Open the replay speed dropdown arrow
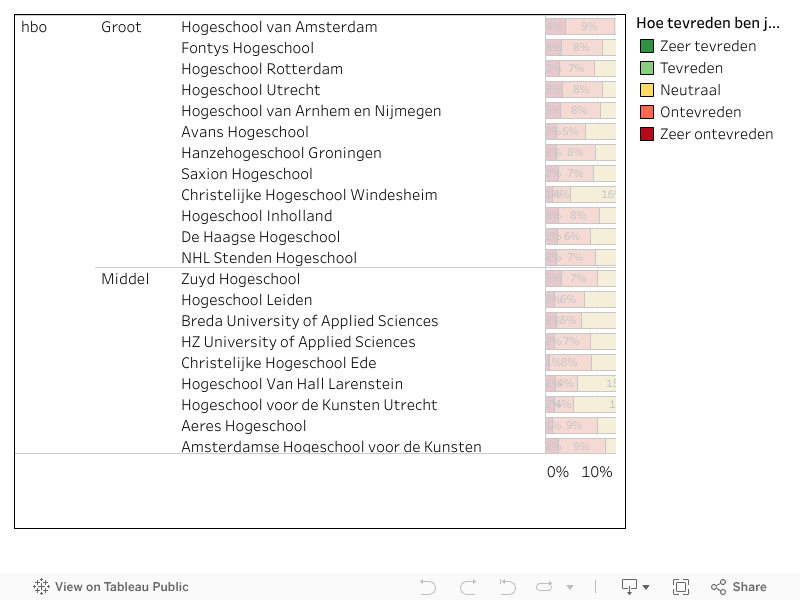This screenshot has width=800, height=600. pos(570,587)
